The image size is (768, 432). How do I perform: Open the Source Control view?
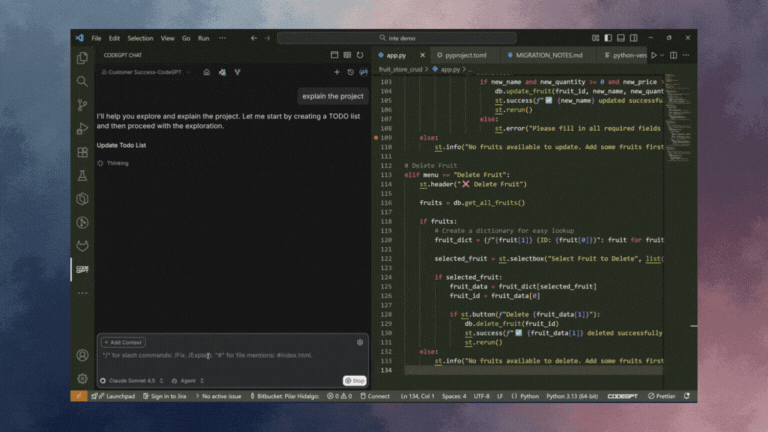point(82,105)
